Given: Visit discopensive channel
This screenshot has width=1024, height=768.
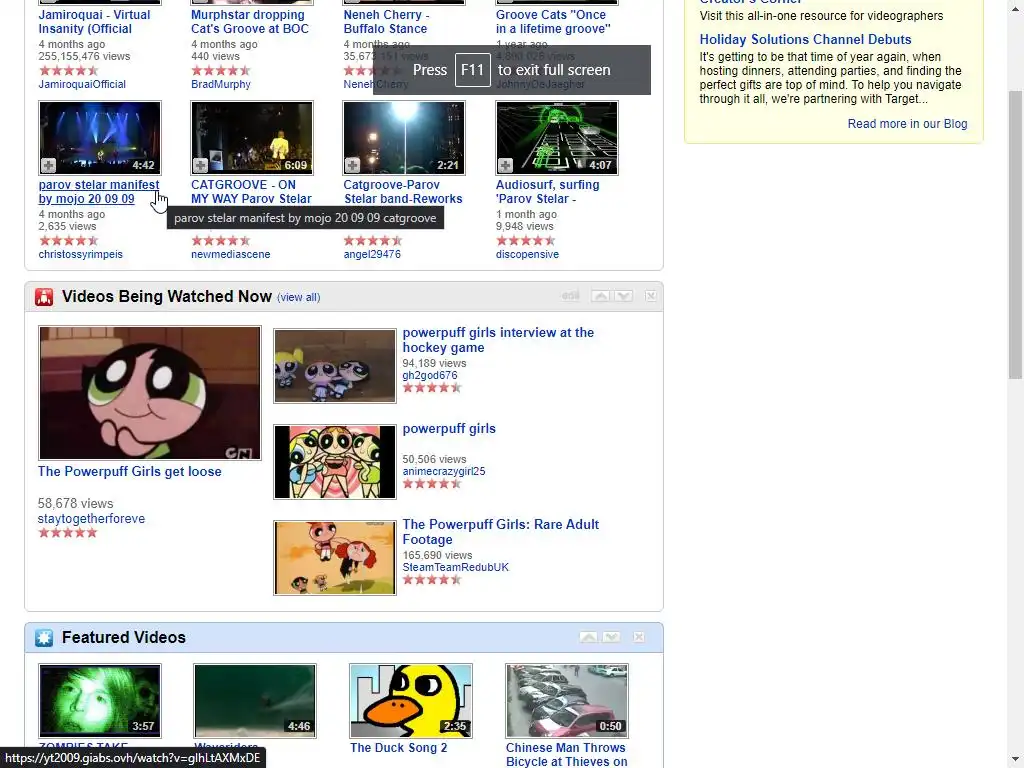Looking at the screenshot, I should click(527, 255).
